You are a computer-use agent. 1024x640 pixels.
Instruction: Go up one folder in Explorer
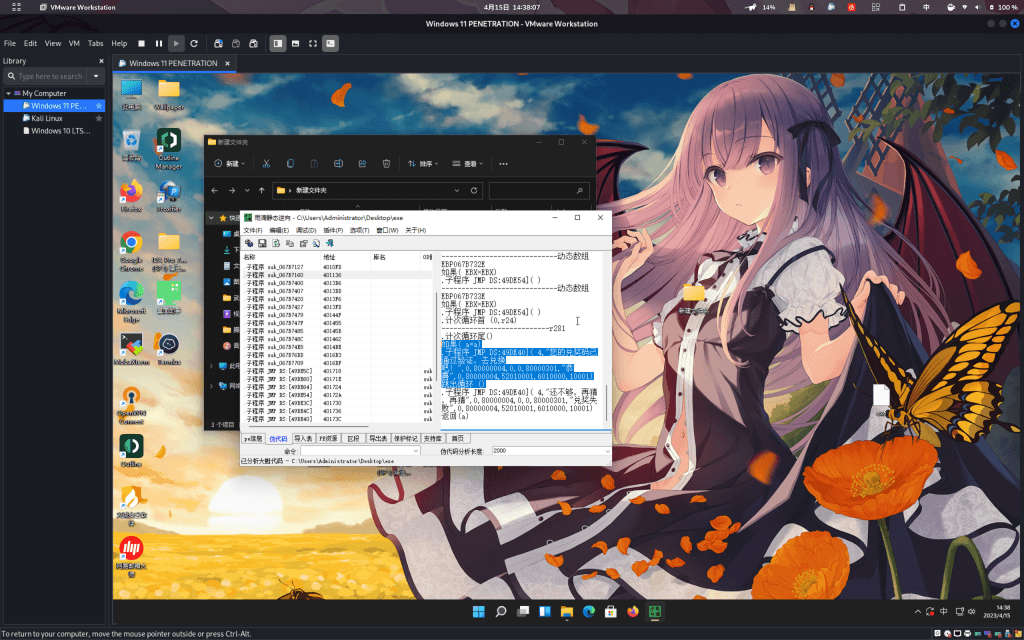(x=262, y=191)
